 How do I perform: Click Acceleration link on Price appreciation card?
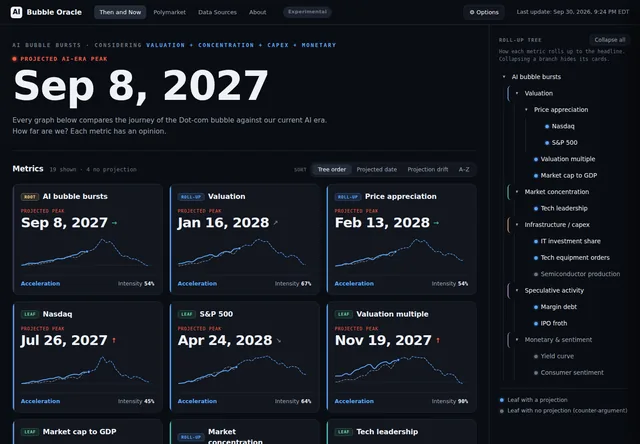coord(354,284)
